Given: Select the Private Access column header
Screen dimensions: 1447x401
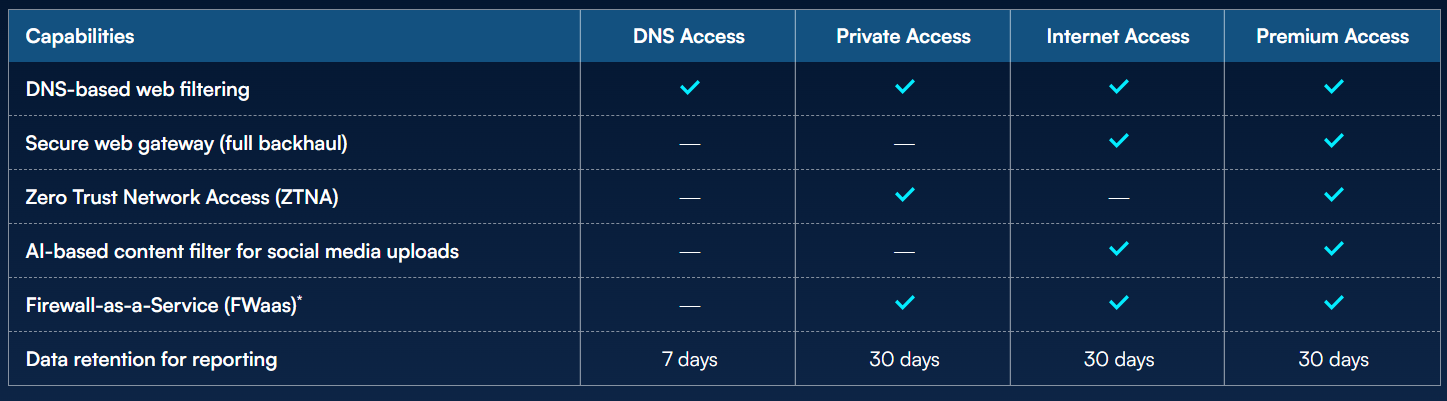Looking at the screenshot, I should click(x=904, y=37).
